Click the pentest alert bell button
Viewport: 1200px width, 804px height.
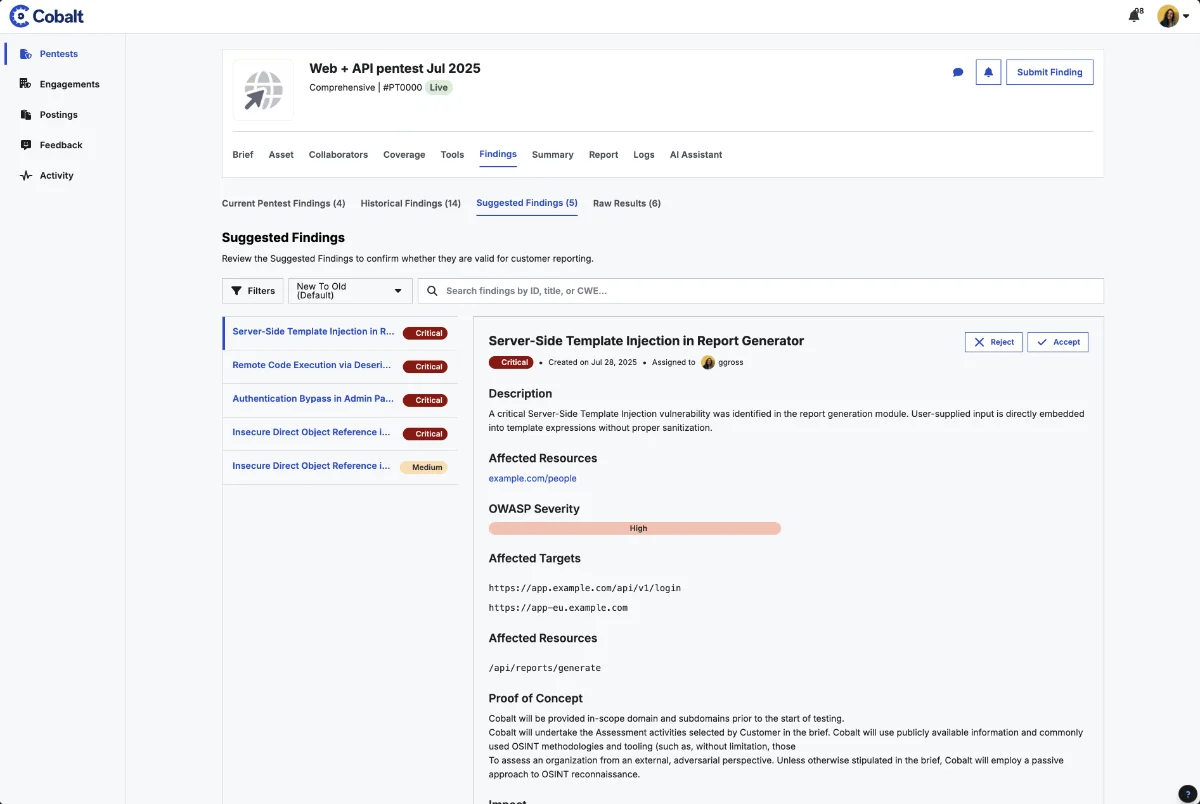pyautogui.click(x=988, y=72)
